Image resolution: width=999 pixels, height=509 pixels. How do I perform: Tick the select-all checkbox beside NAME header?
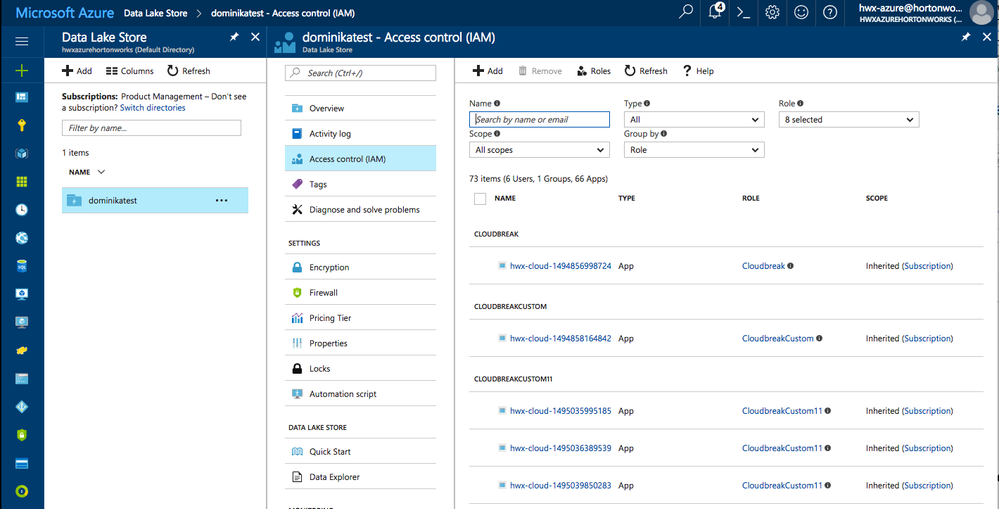pyautogui.click(x=479, y=199)
